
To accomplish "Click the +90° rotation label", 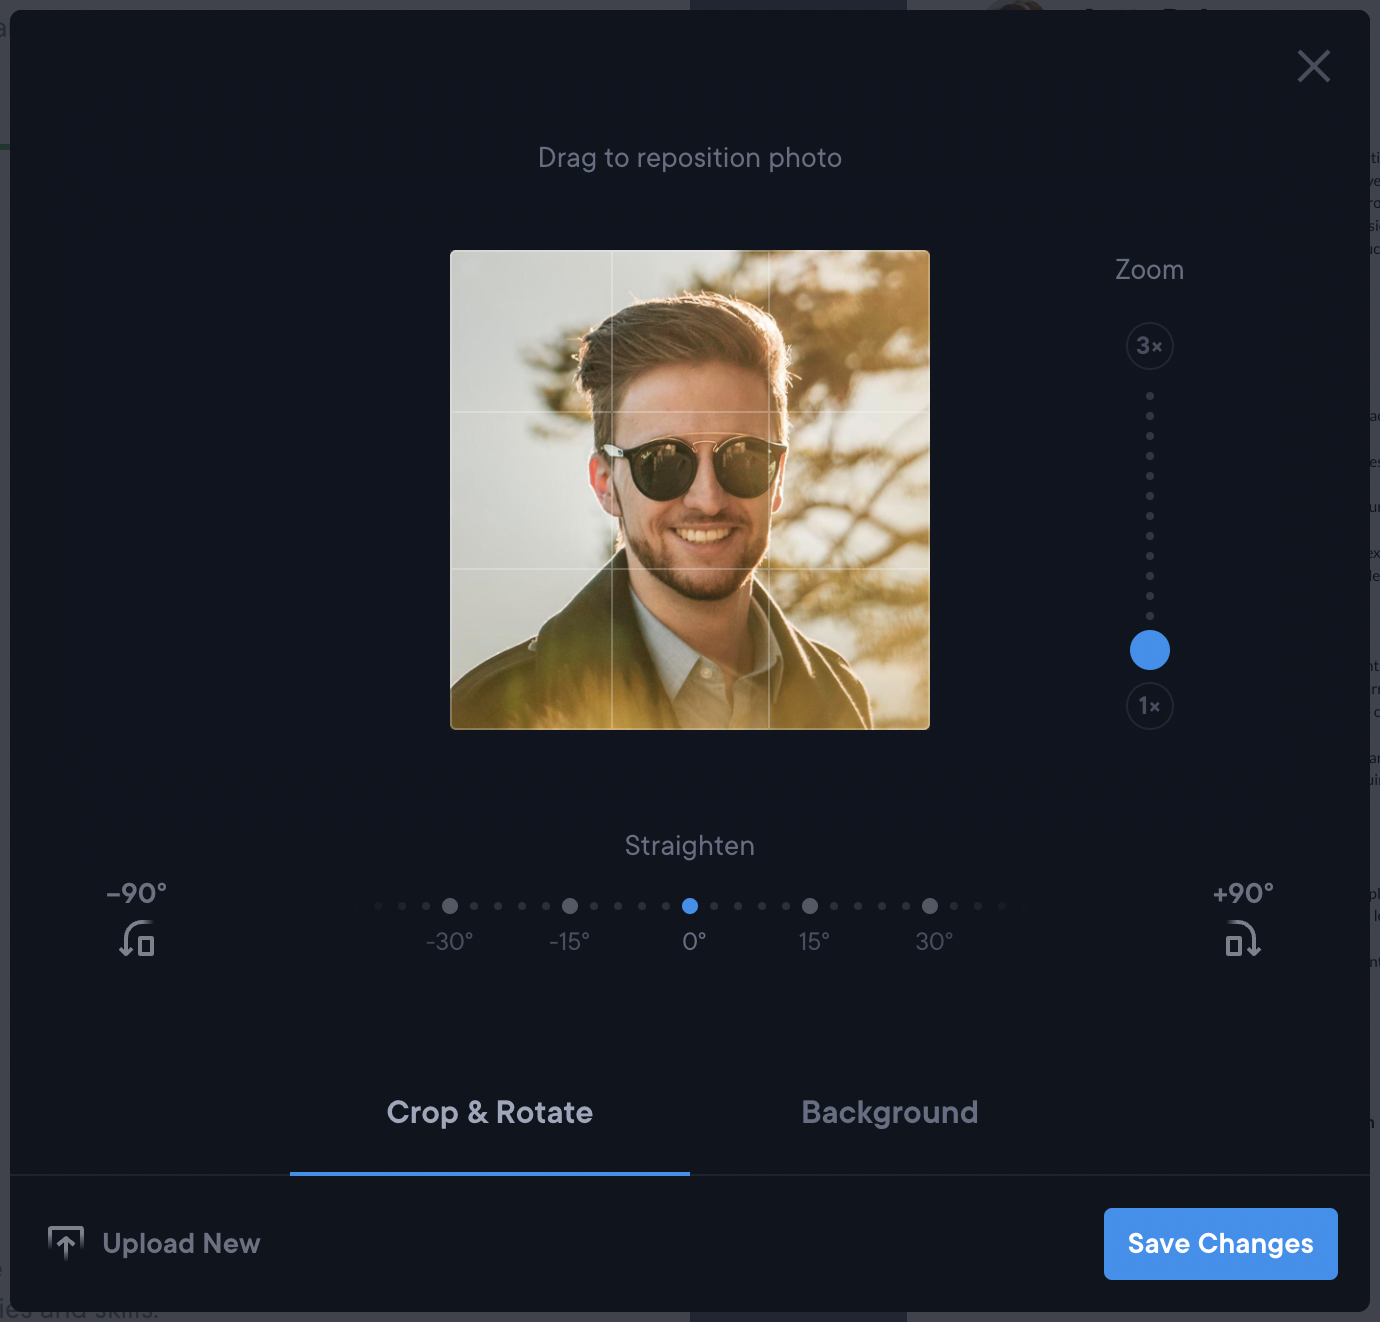I will (1243, 893).
